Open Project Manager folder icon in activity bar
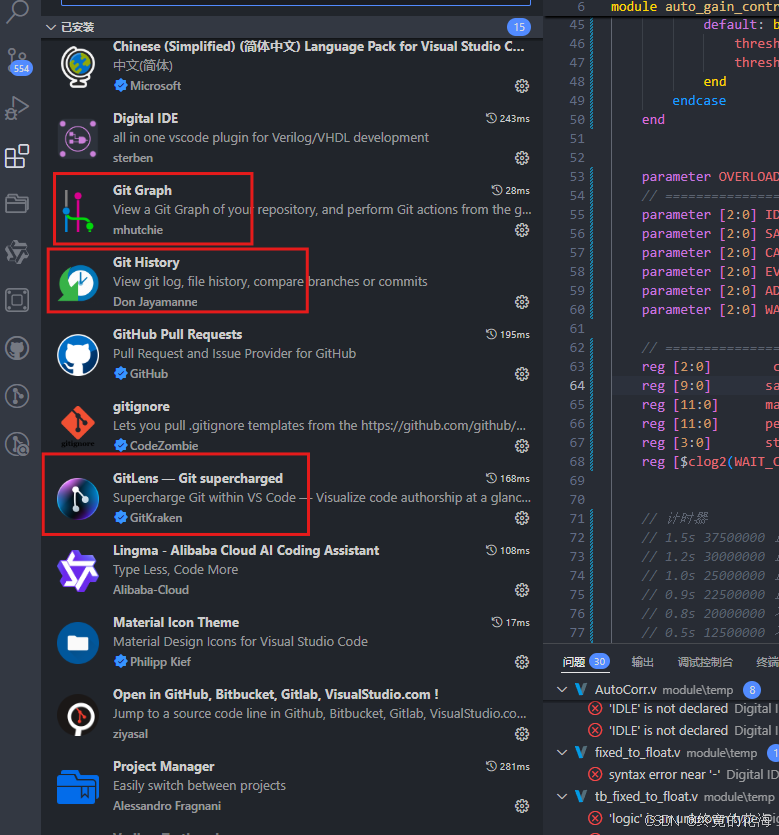 pyautogui.click(x=17, y=203)
